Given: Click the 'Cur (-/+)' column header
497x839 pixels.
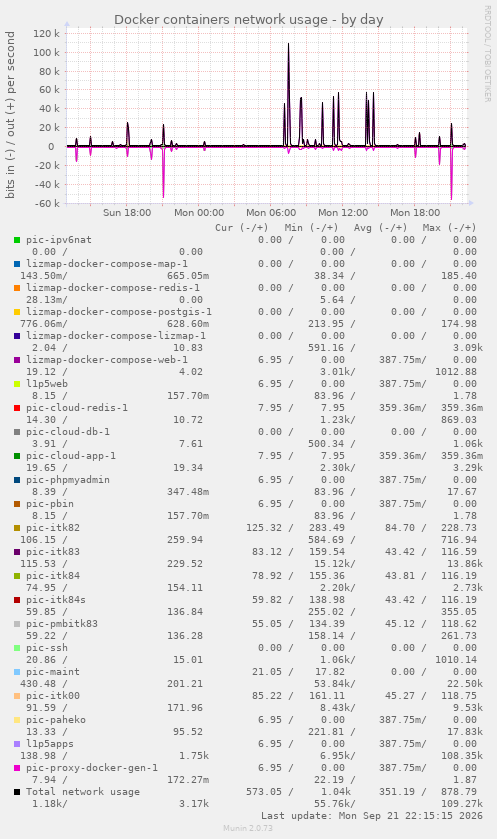Looking at the screenshot, I should 242,228.
